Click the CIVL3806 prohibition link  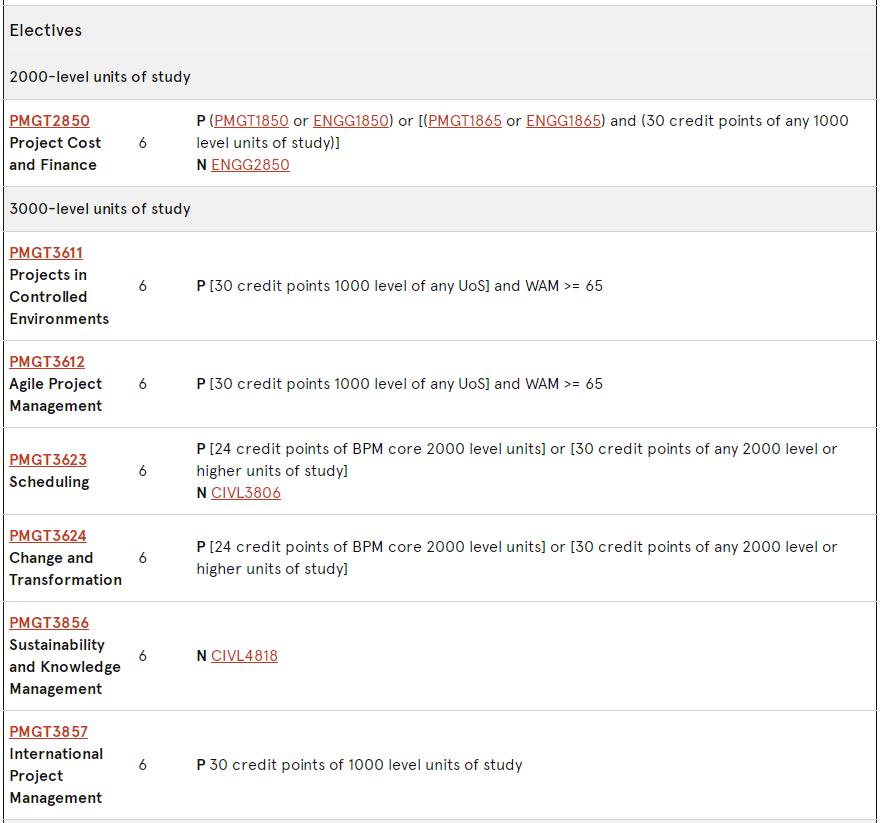point(246,493)
